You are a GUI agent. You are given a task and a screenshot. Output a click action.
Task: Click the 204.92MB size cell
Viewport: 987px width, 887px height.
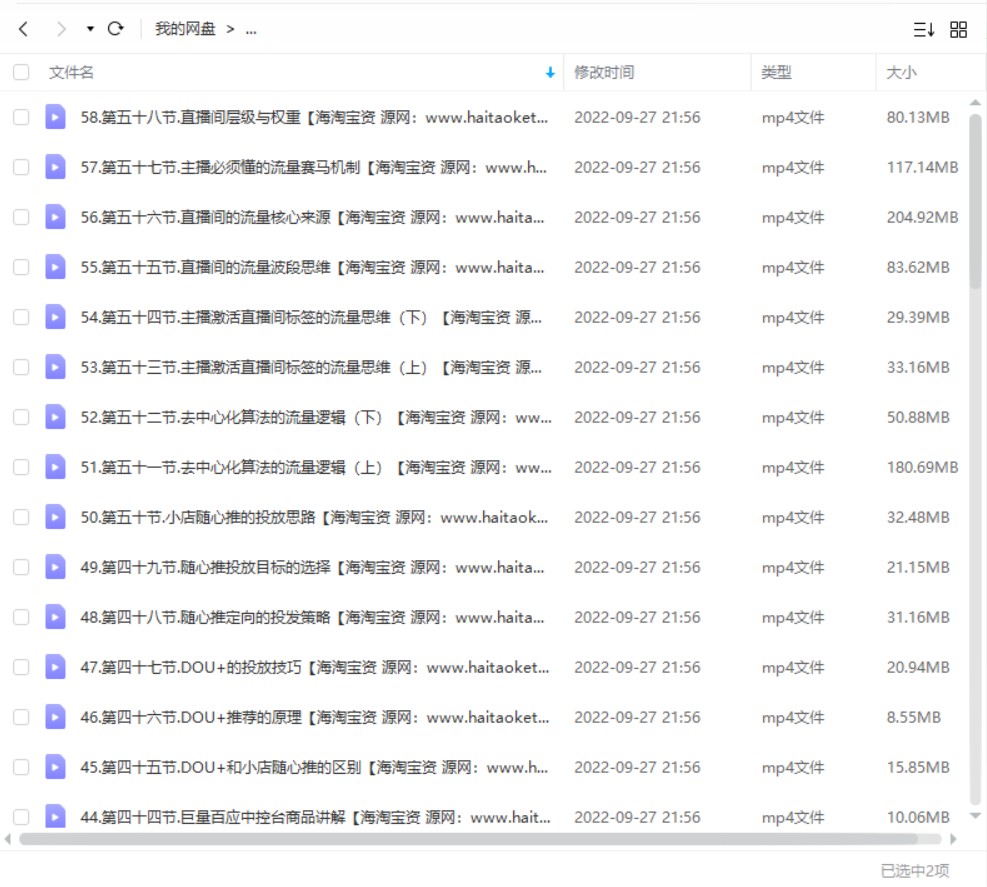click(x=922, y=217)
